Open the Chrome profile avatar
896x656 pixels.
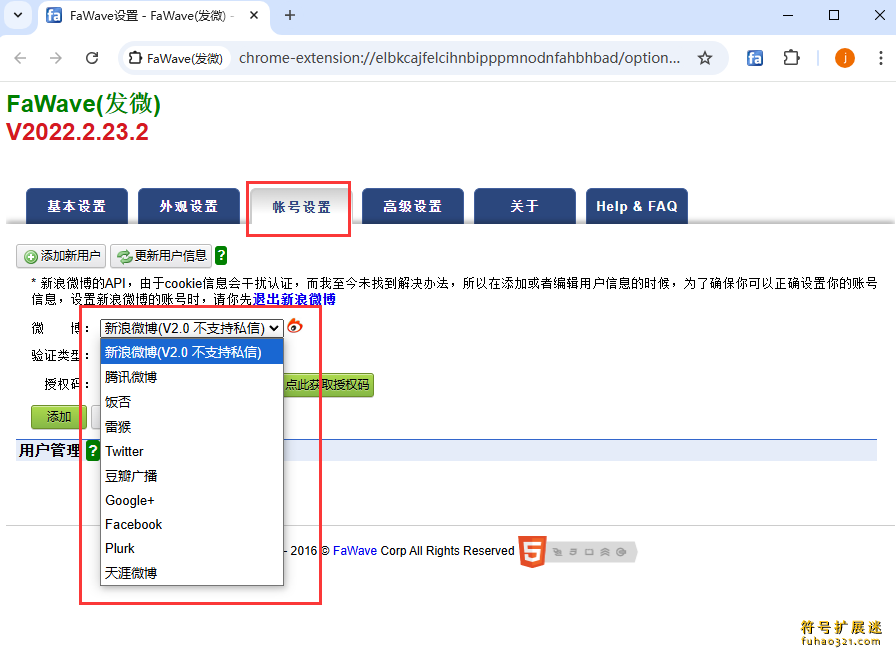click(845, 58)
